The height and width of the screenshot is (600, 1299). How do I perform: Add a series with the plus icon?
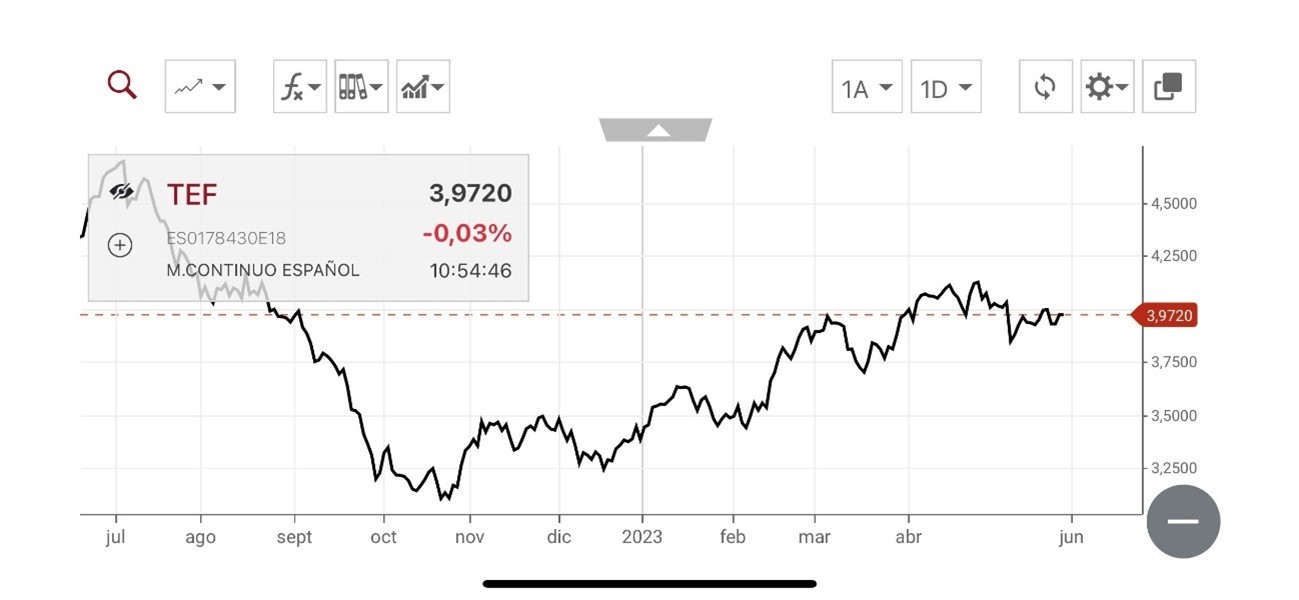(x=120, y=244)
